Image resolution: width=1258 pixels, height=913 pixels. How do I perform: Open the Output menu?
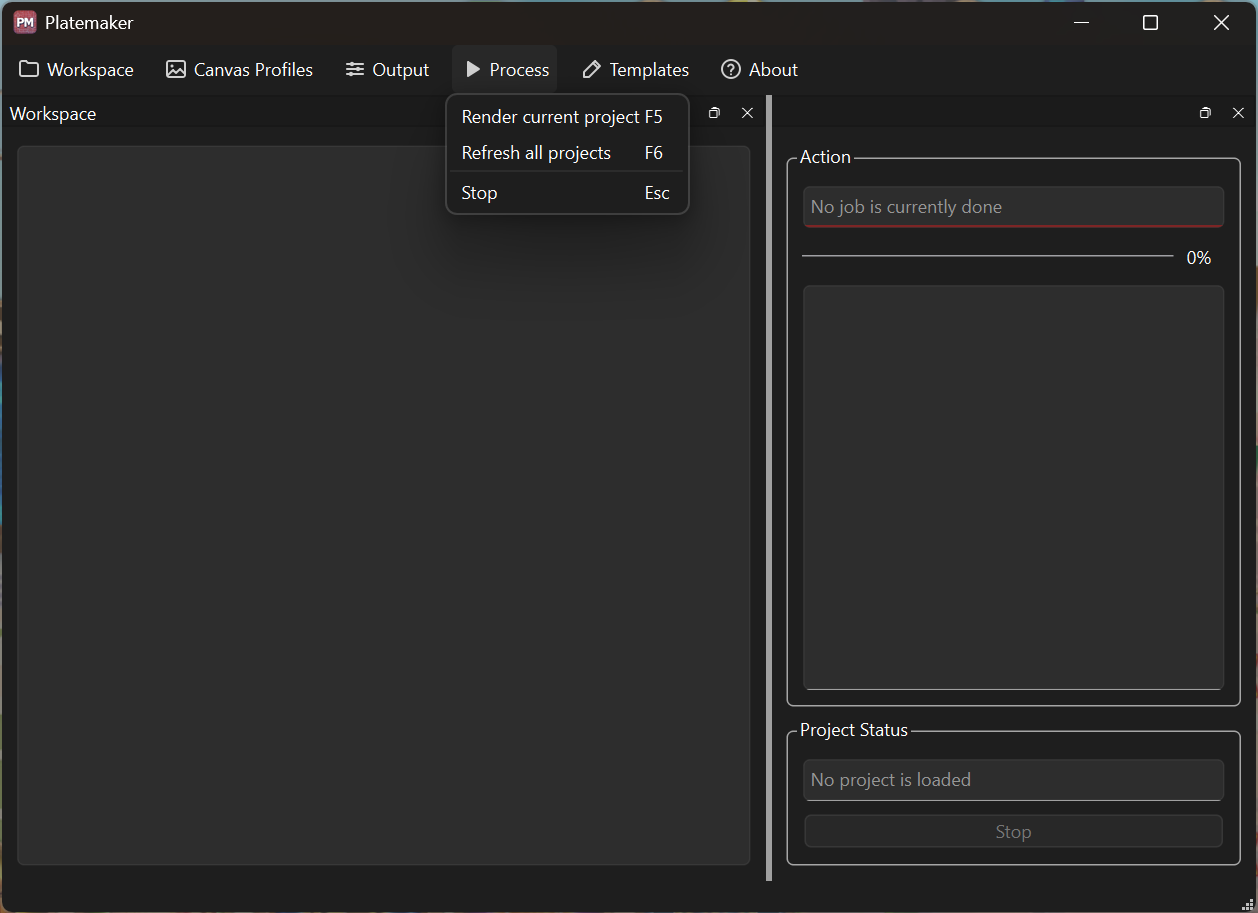pos(387,70)
